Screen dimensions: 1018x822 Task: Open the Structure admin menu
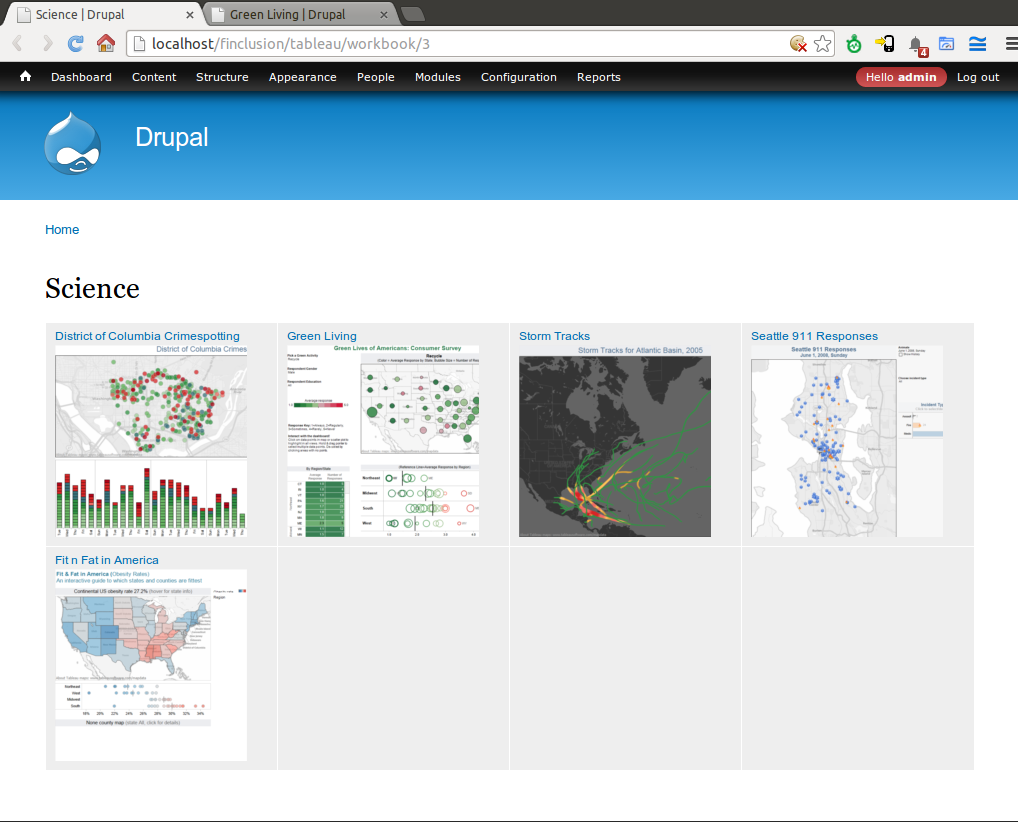pyautogui.click(x=222, y=76)
